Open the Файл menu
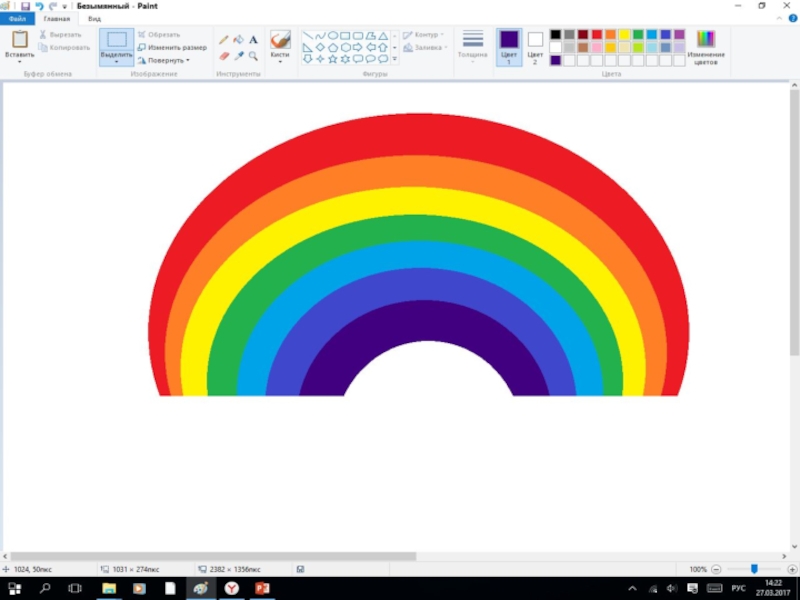Viewport: 800px width, 600px height. tap(17, 19)
